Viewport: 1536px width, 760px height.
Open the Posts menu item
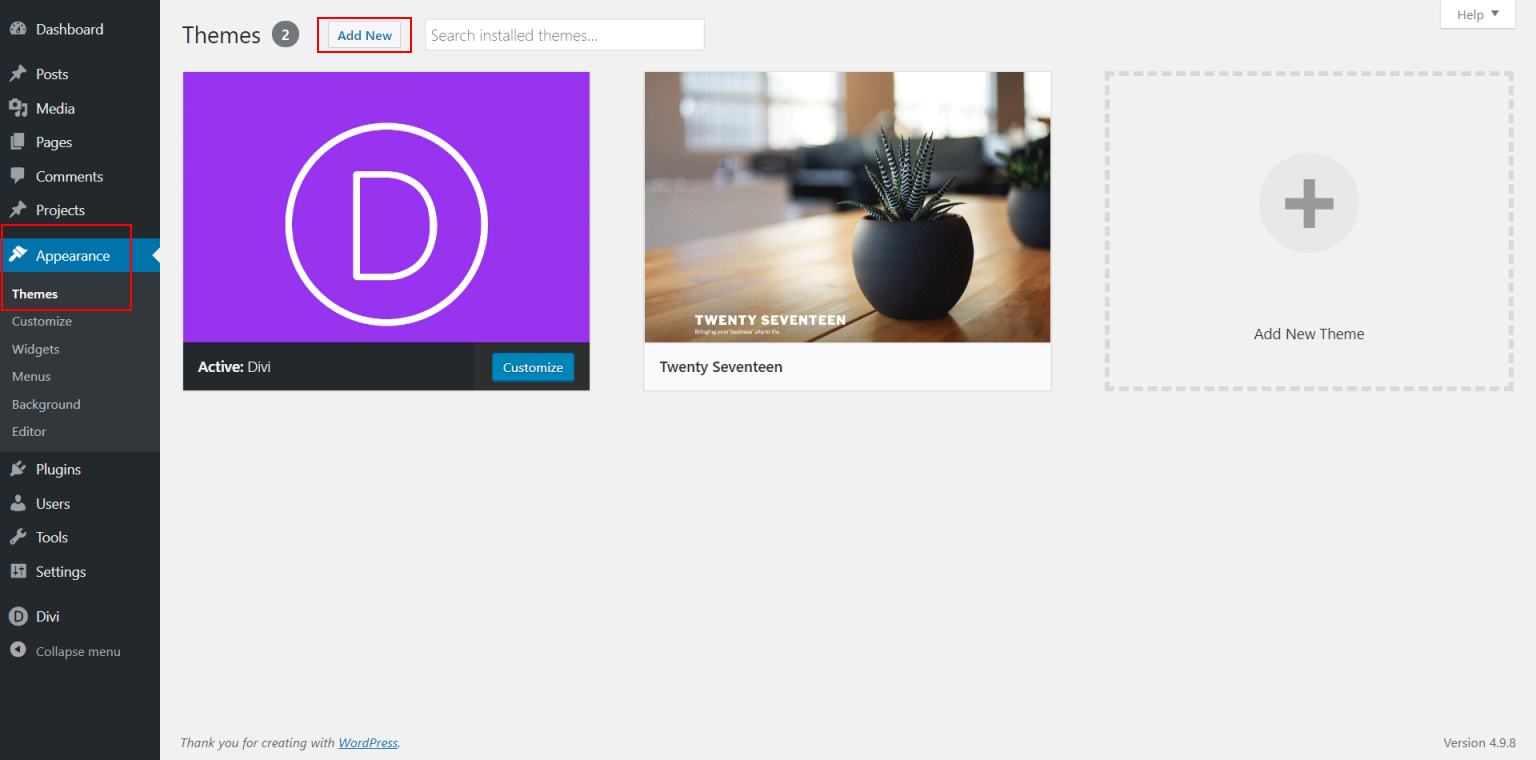coord(80,74)
